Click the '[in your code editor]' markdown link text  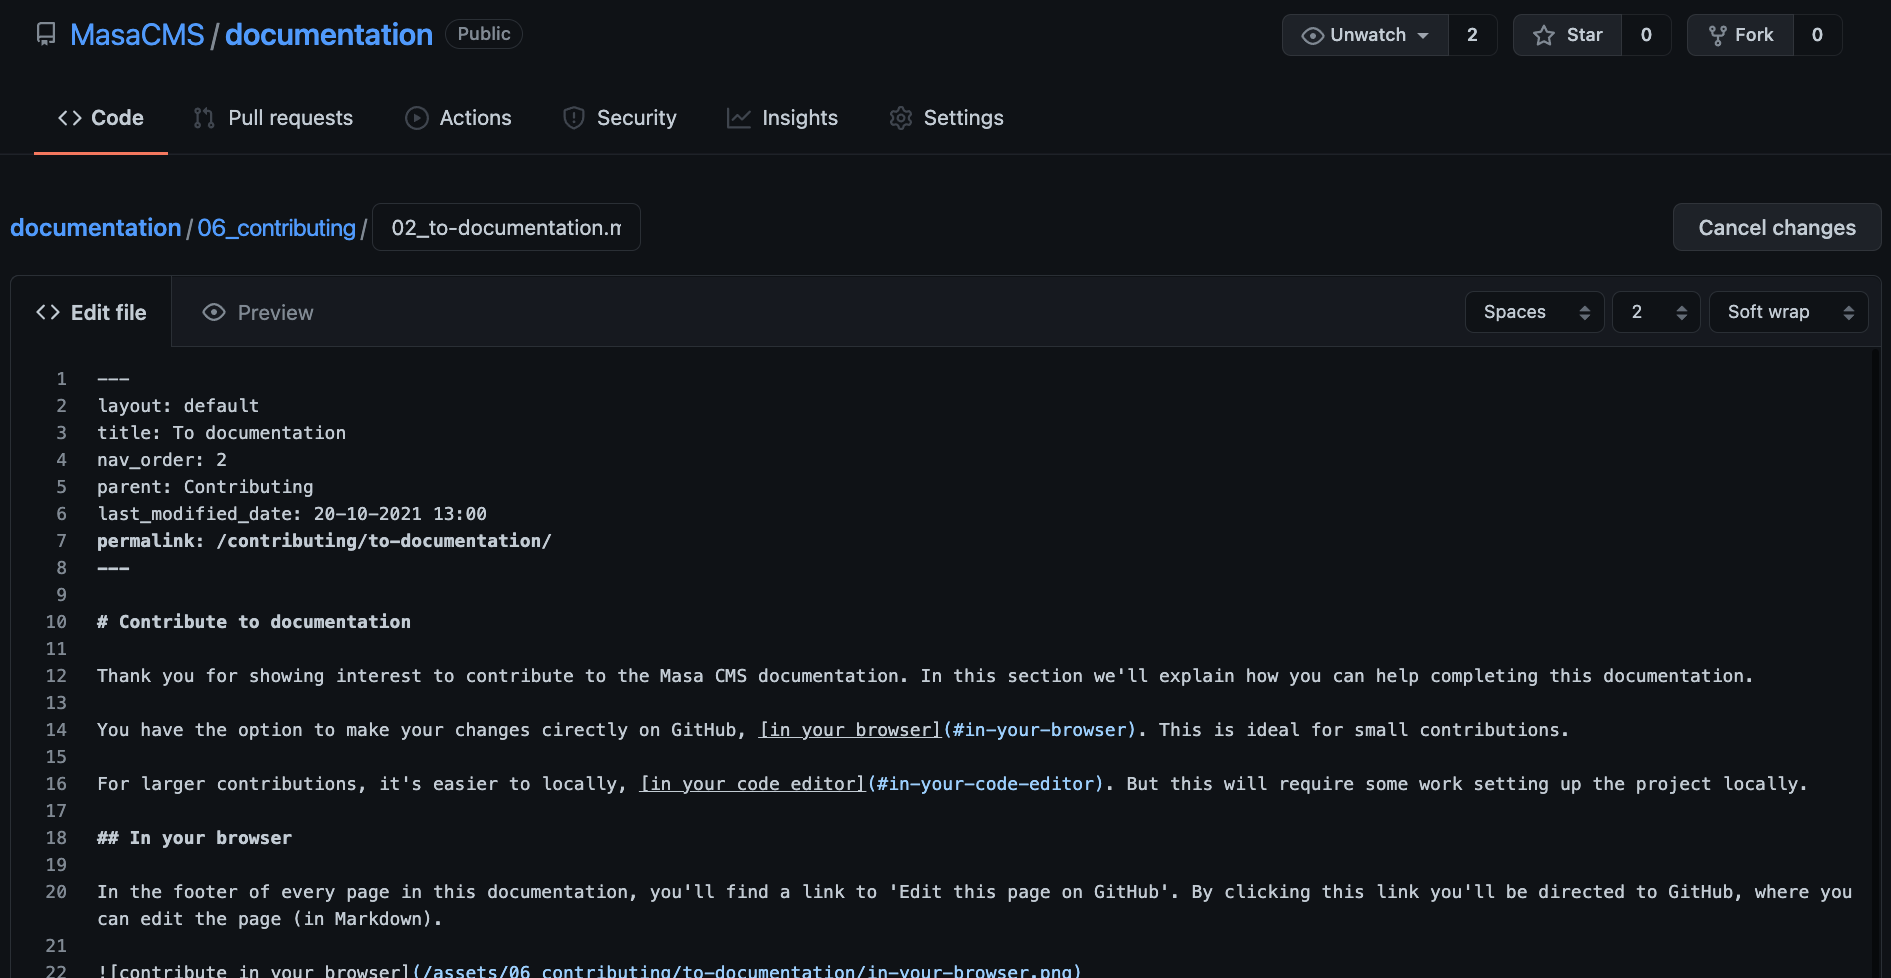click(752, 784)
